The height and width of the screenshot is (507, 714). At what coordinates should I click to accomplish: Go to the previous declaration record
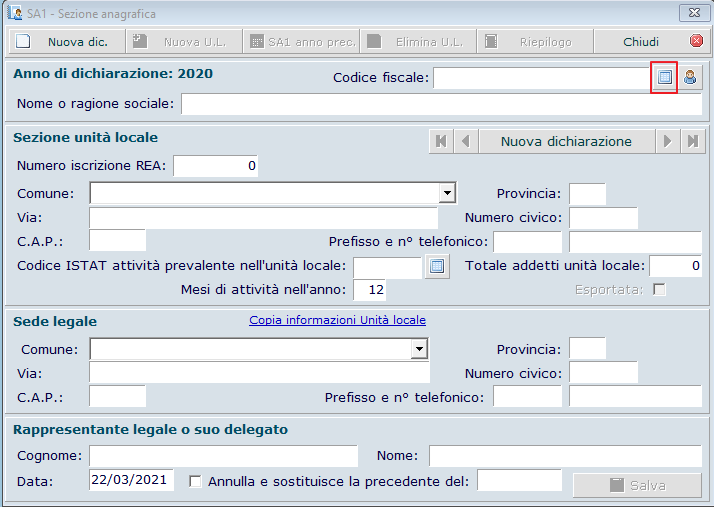pos(465,141)
